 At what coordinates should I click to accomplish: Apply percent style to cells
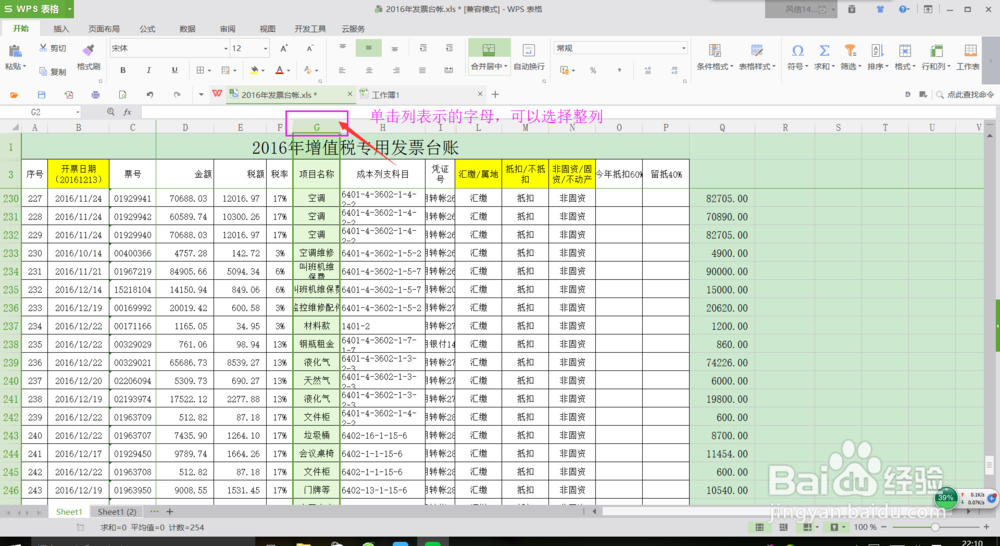click(593, 70)
